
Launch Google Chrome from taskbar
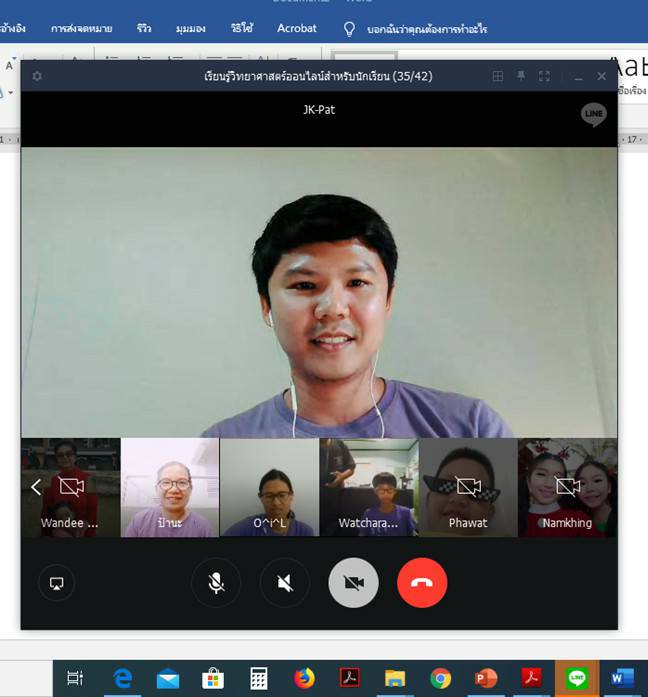[440, 678]
